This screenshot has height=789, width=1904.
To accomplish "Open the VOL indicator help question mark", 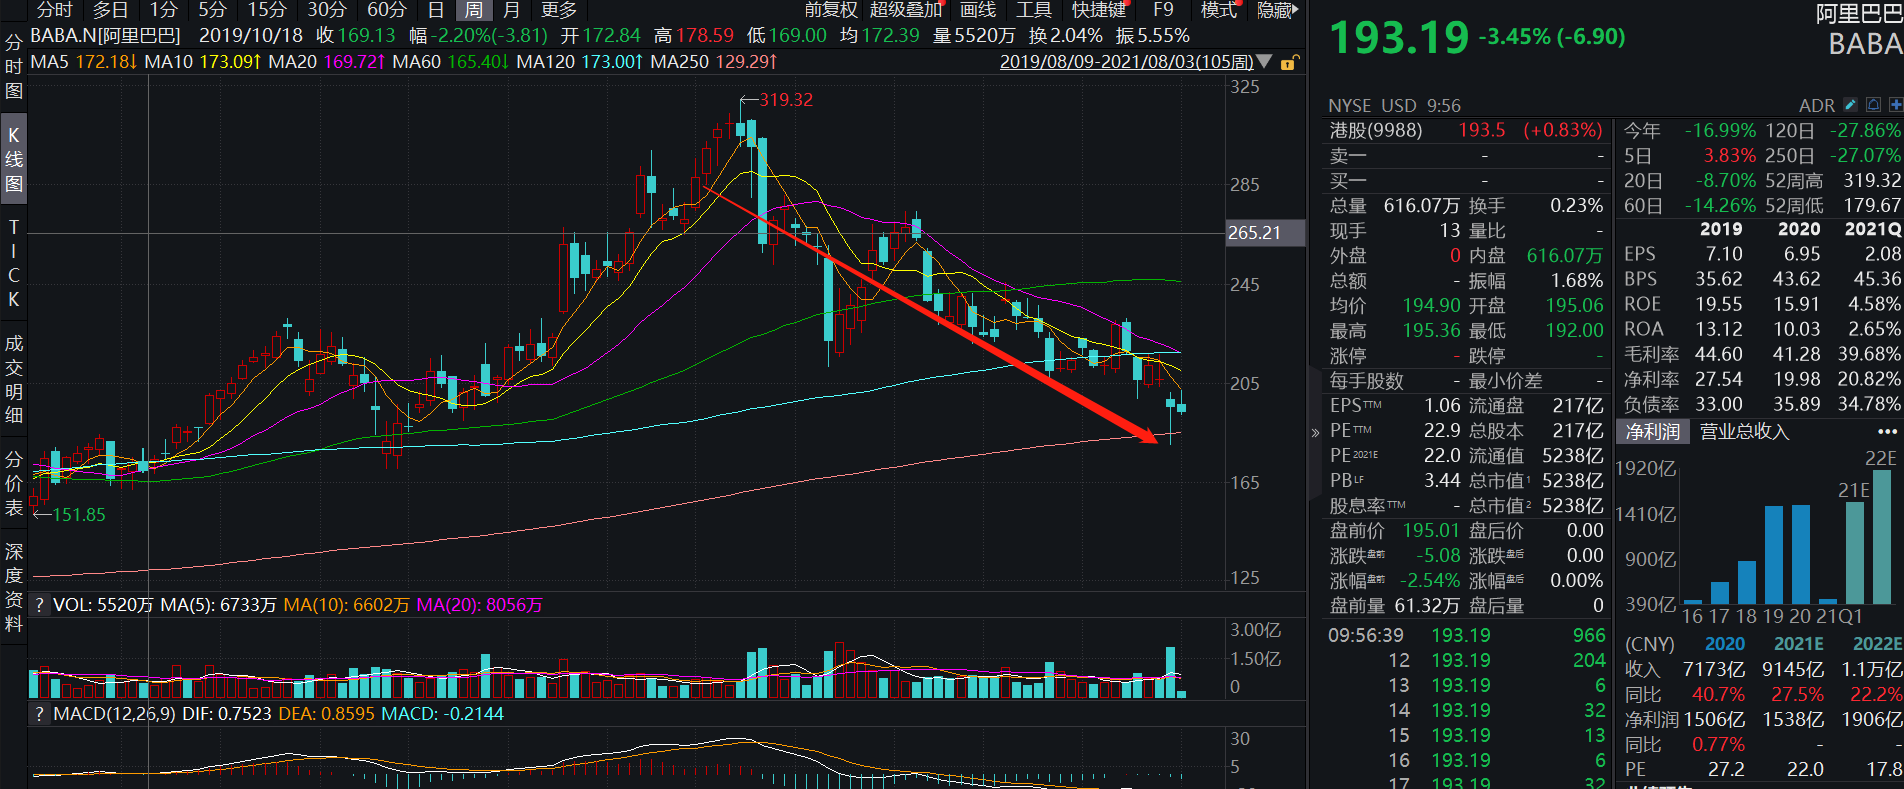I will pos(39,605).
